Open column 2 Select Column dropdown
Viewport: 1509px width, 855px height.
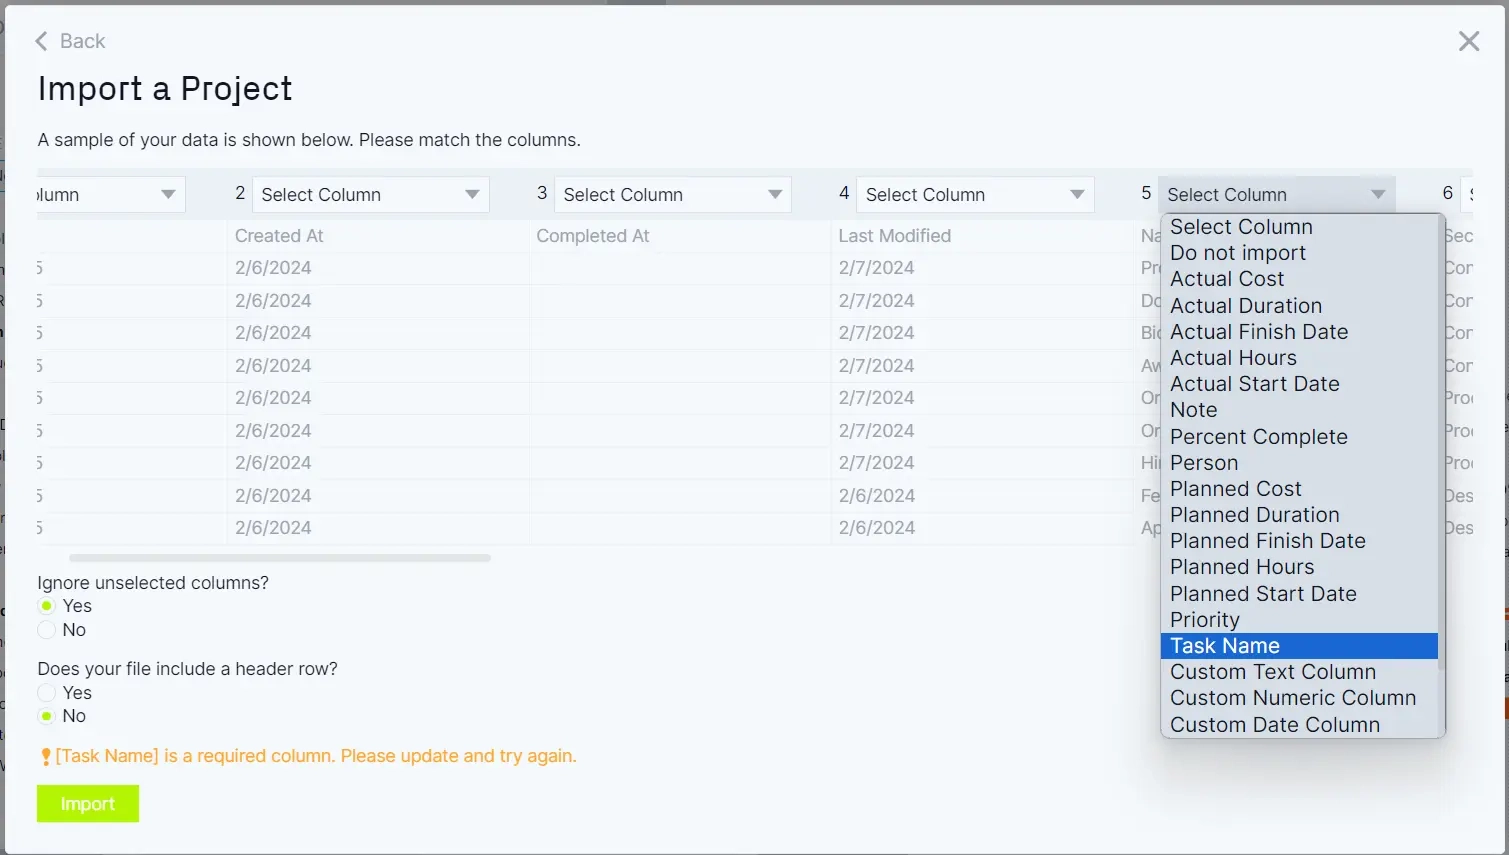[x=370, y=195]
